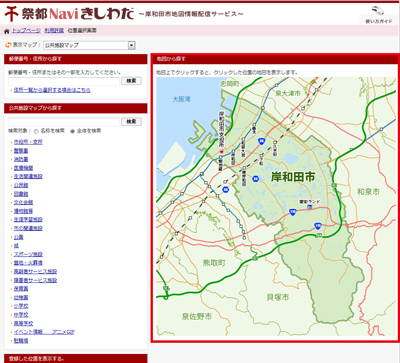Click the 大阪湾 area on the map
Viewport: 400px width, 363px height.
181,99
